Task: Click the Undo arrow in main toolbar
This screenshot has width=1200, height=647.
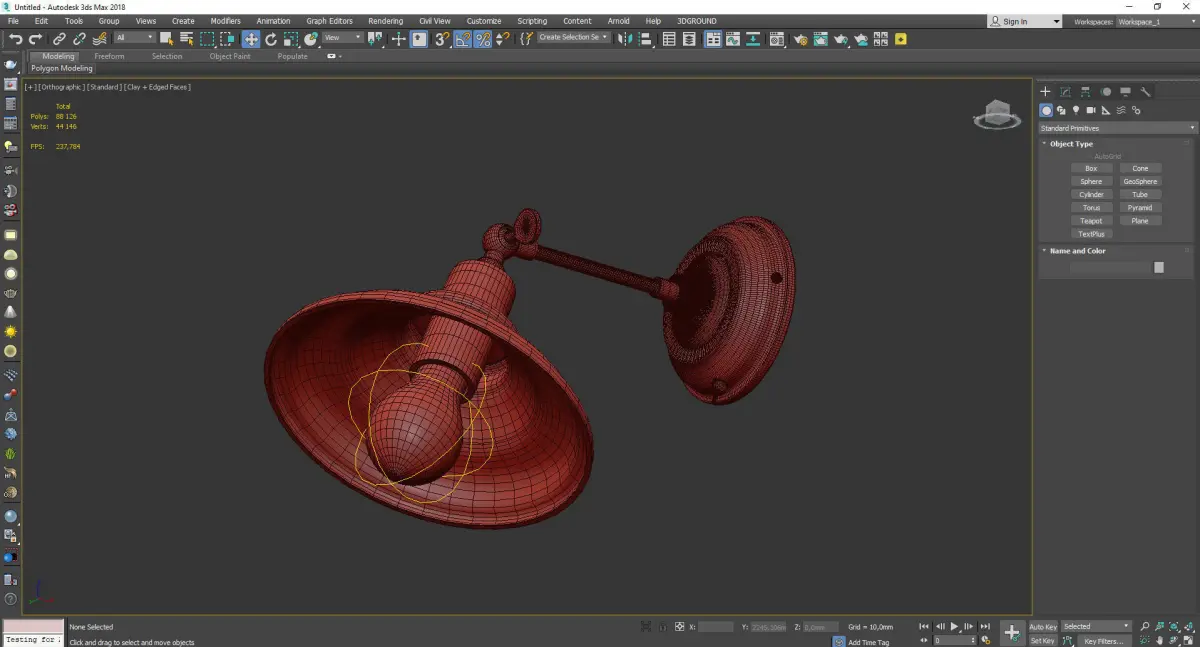Action: tap(15, 39)
